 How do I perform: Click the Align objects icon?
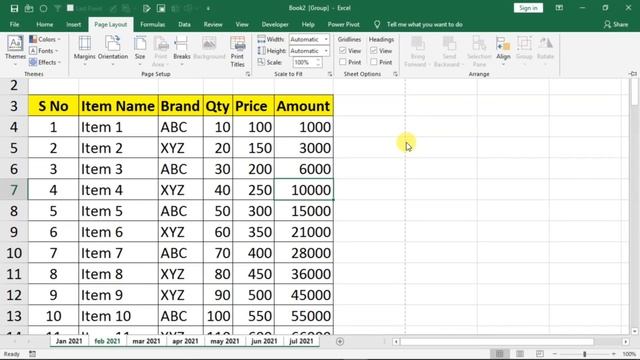pos(503,51)
